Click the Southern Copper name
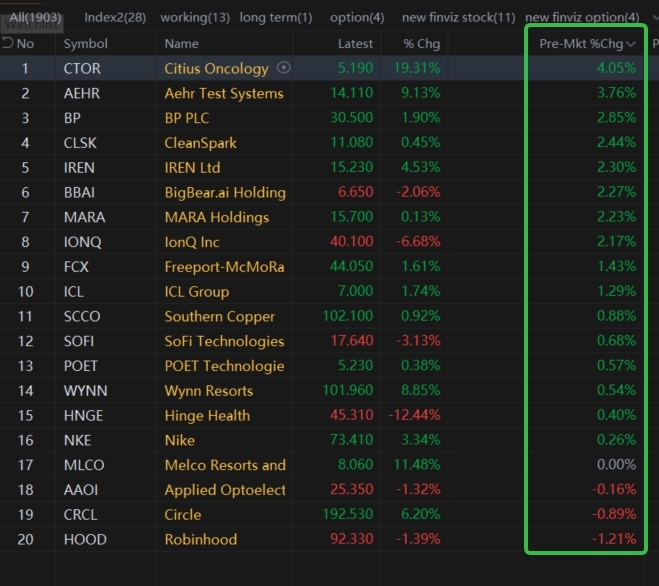Viewport: 659px width, 586px height. coord(219,317)
